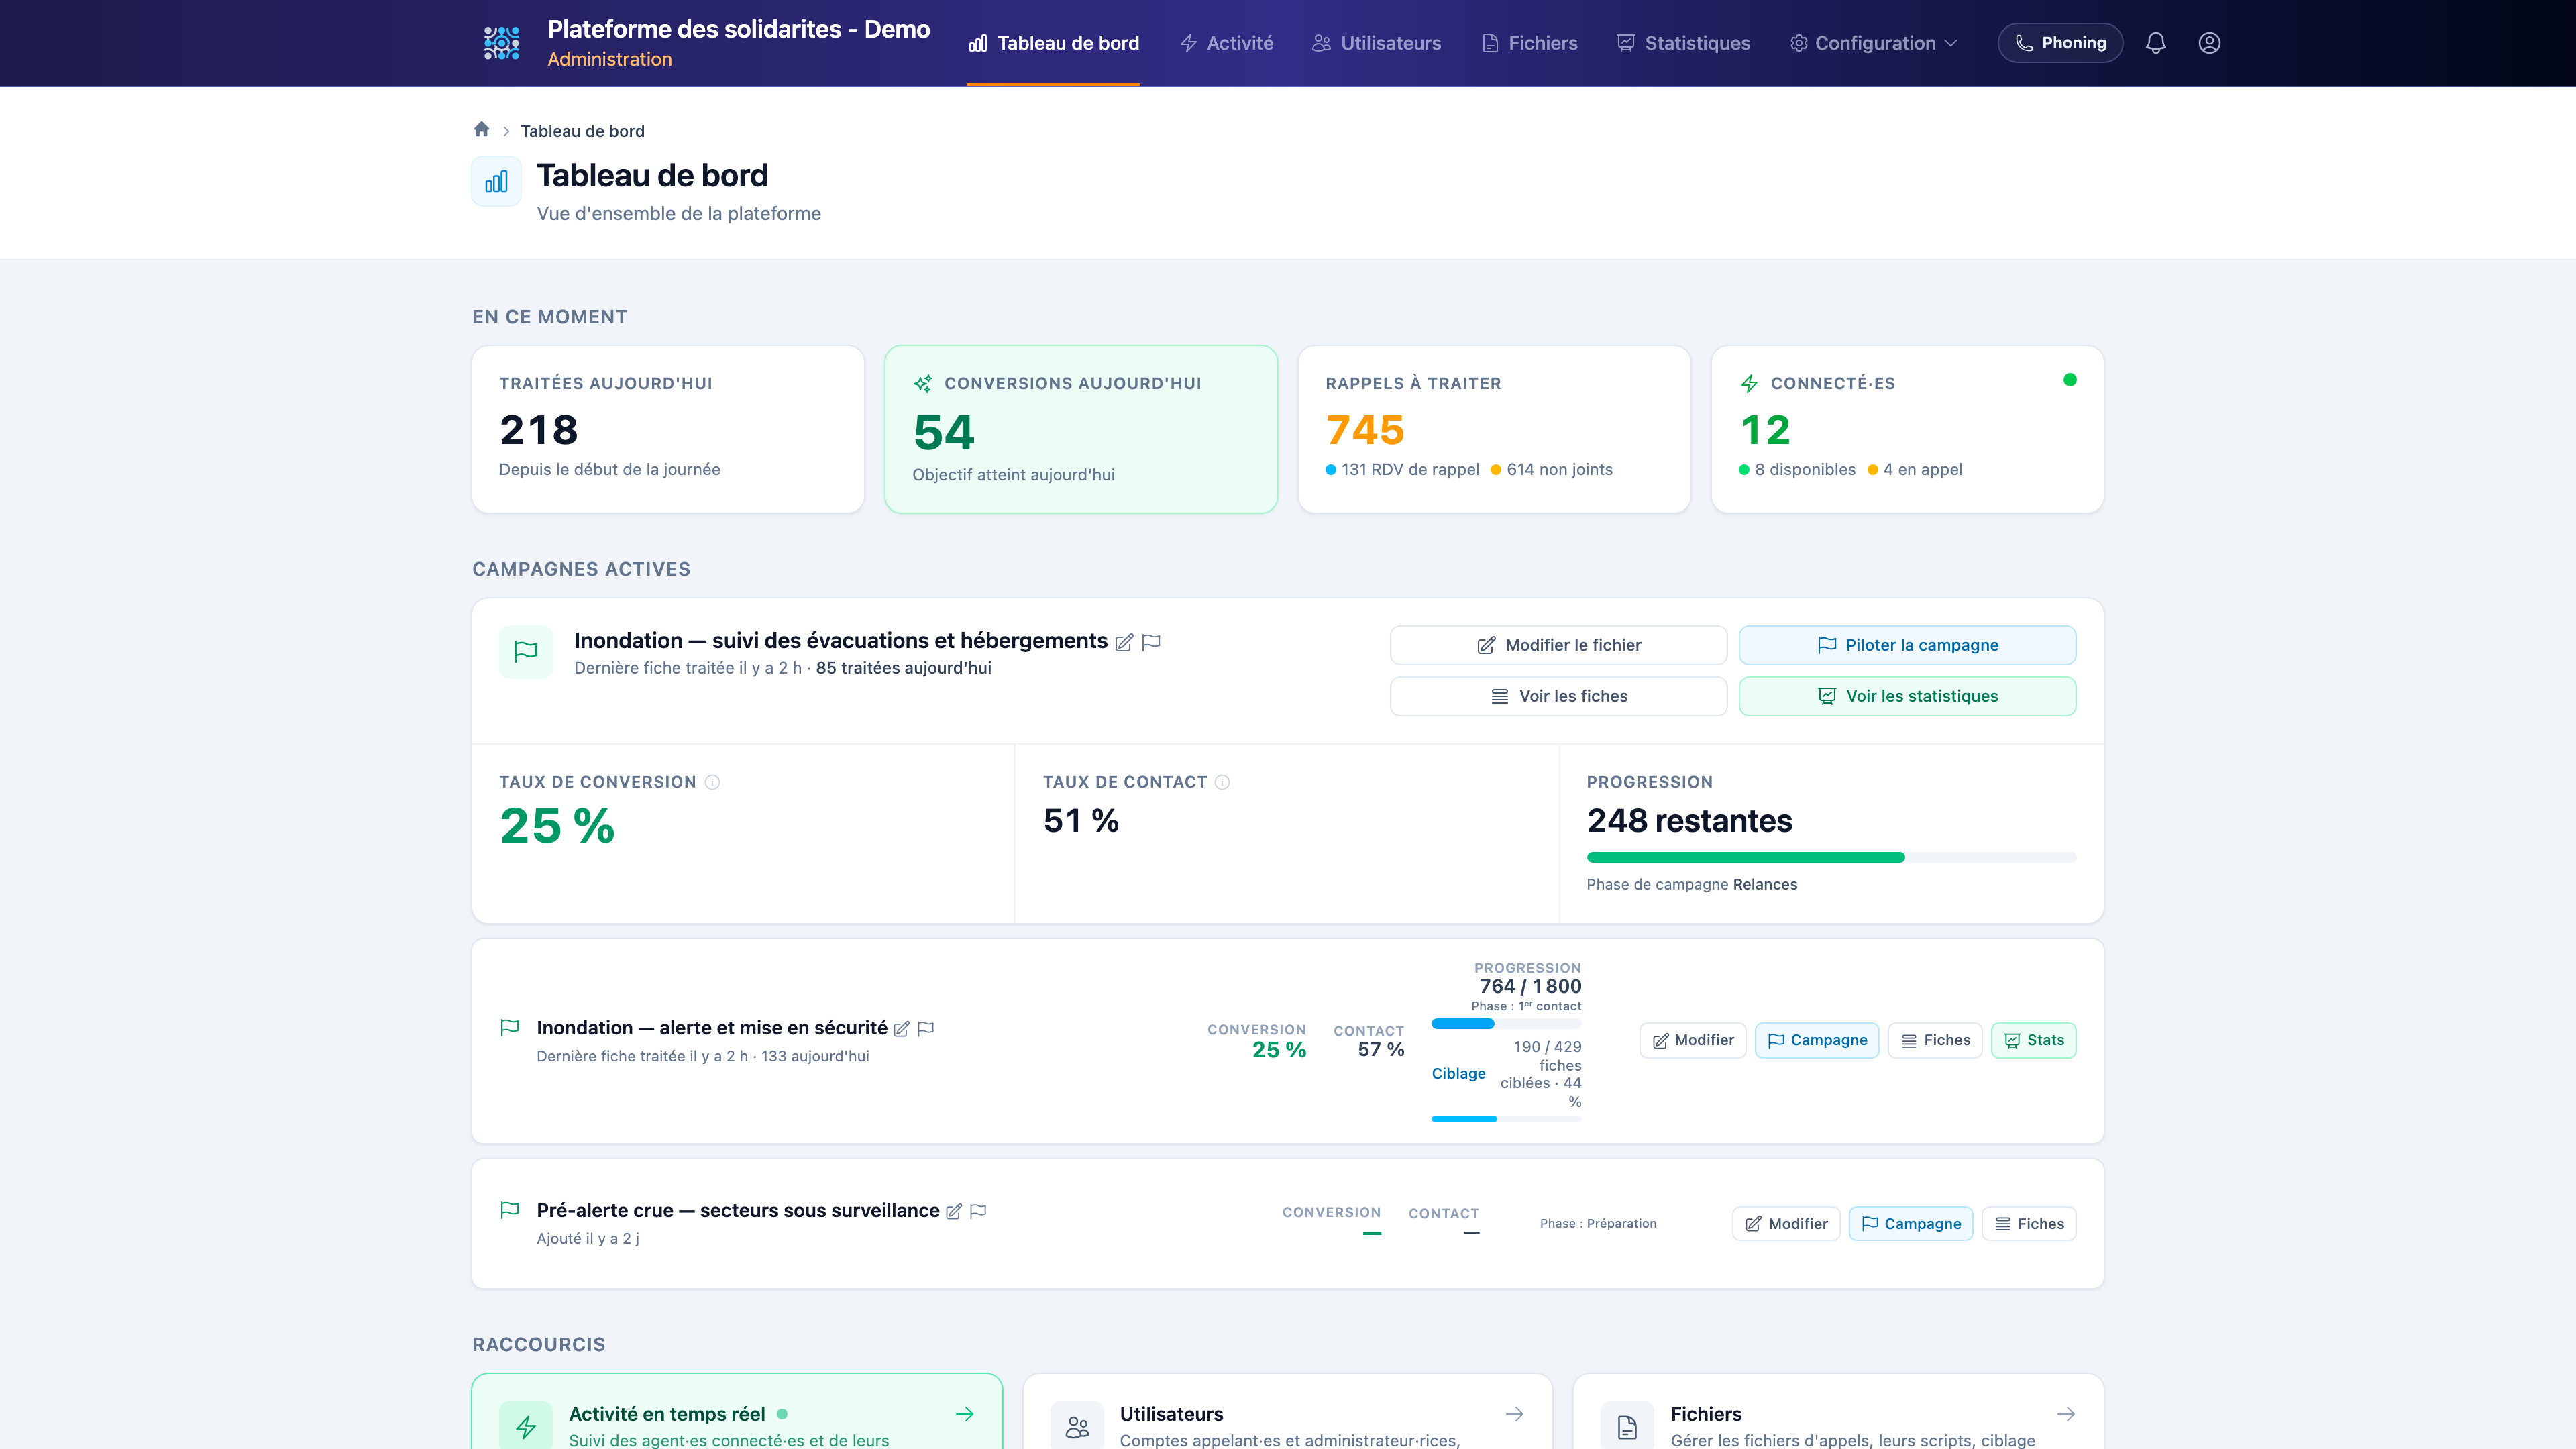
Task: Arrow icon on Fichiers shortcut card
Action: coord(2065,1414)
